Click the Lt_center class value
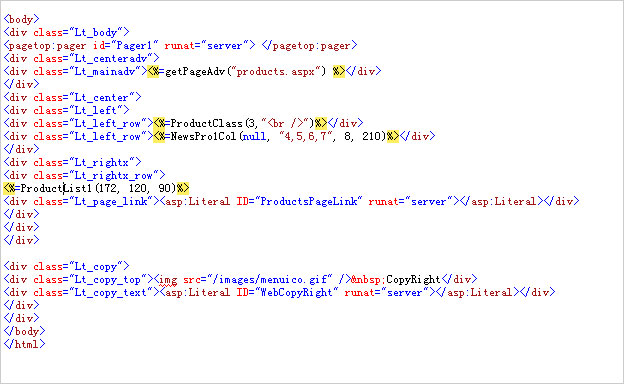 102,97
